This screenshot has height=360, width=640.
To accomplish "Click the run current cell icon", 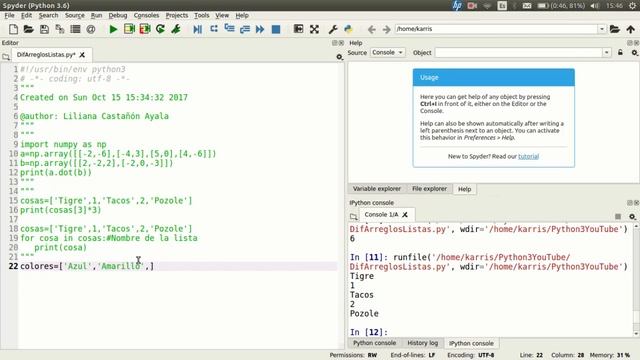I will point(129,29).
